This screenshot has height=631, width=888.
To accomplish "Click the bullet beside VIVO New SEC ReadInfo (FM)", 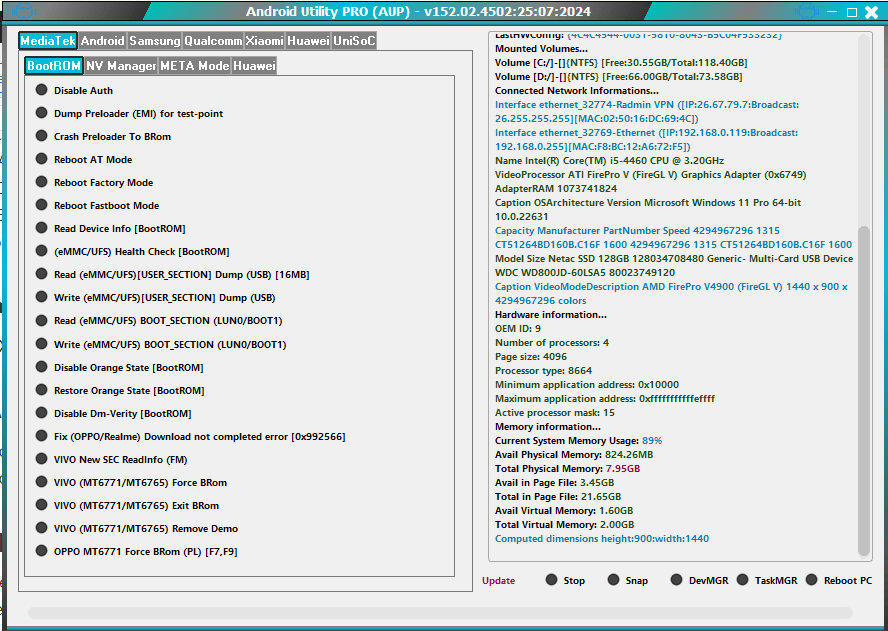I will pos(40,459).
